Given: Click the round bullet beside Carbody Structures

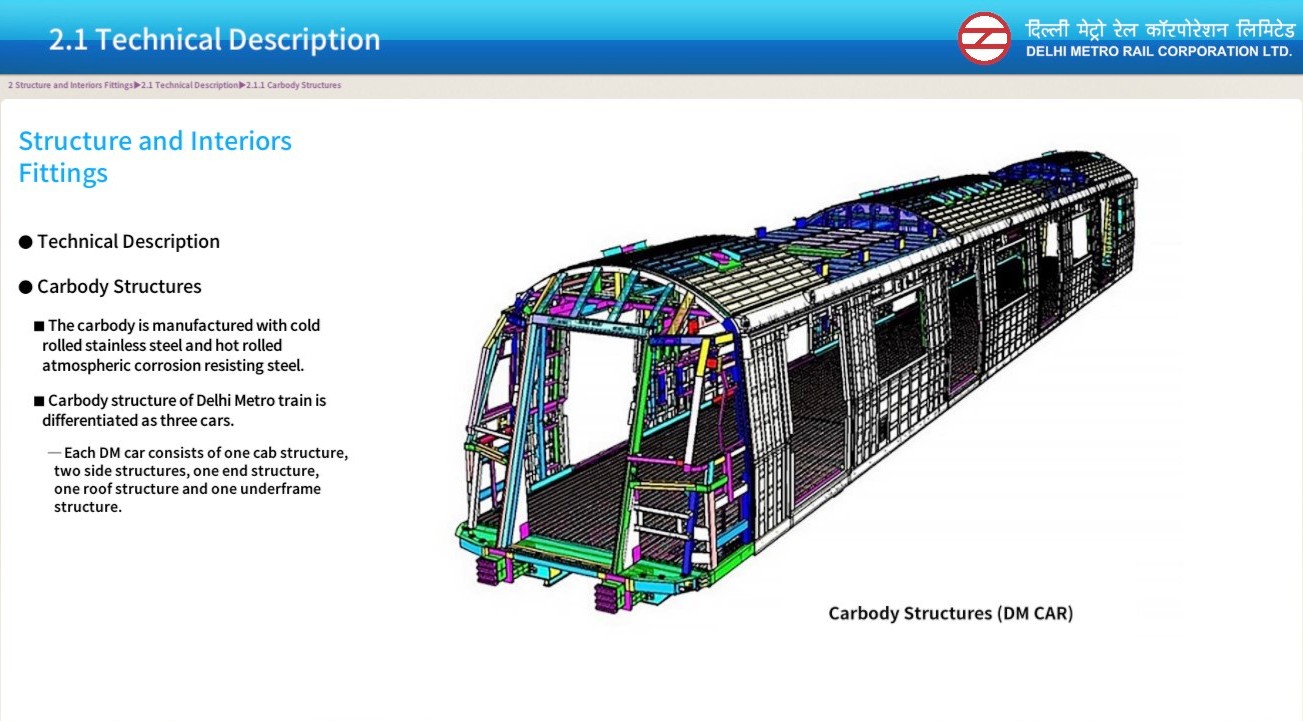Looking at the screenshot, I should [x=26, y=287].
